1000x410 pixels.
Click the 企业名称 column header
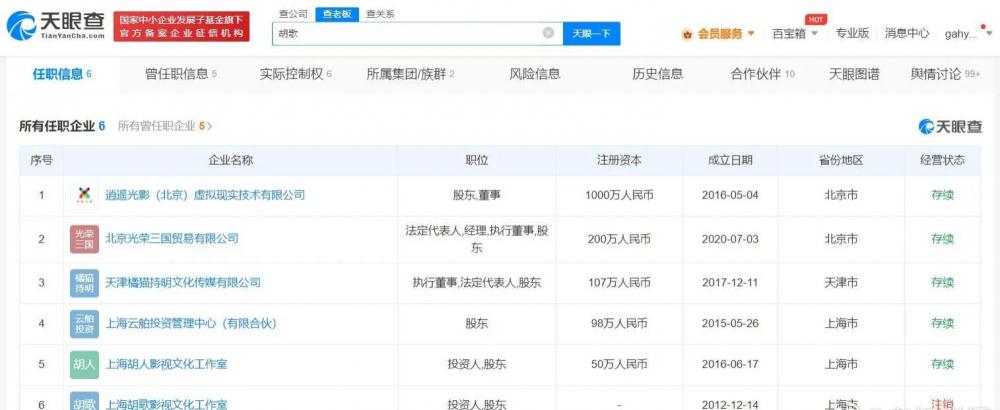[231, 161]
